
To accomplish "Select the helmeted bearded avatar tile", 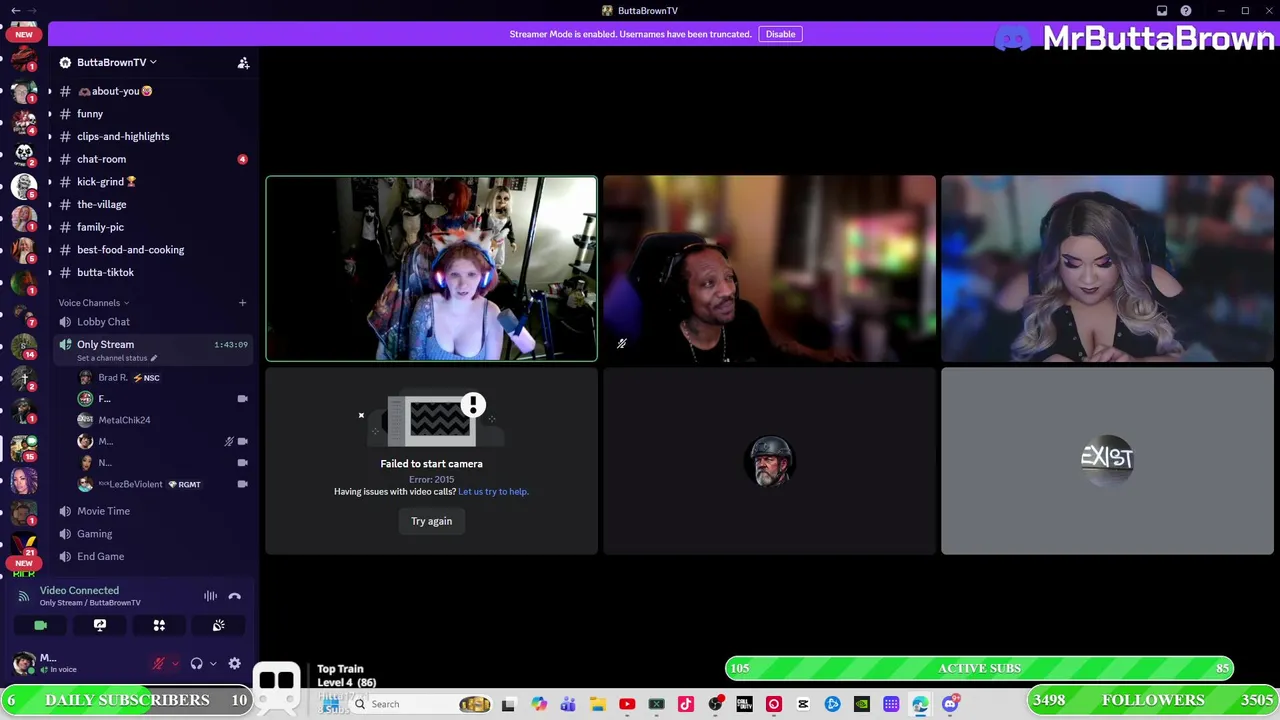I will [769, 461].
